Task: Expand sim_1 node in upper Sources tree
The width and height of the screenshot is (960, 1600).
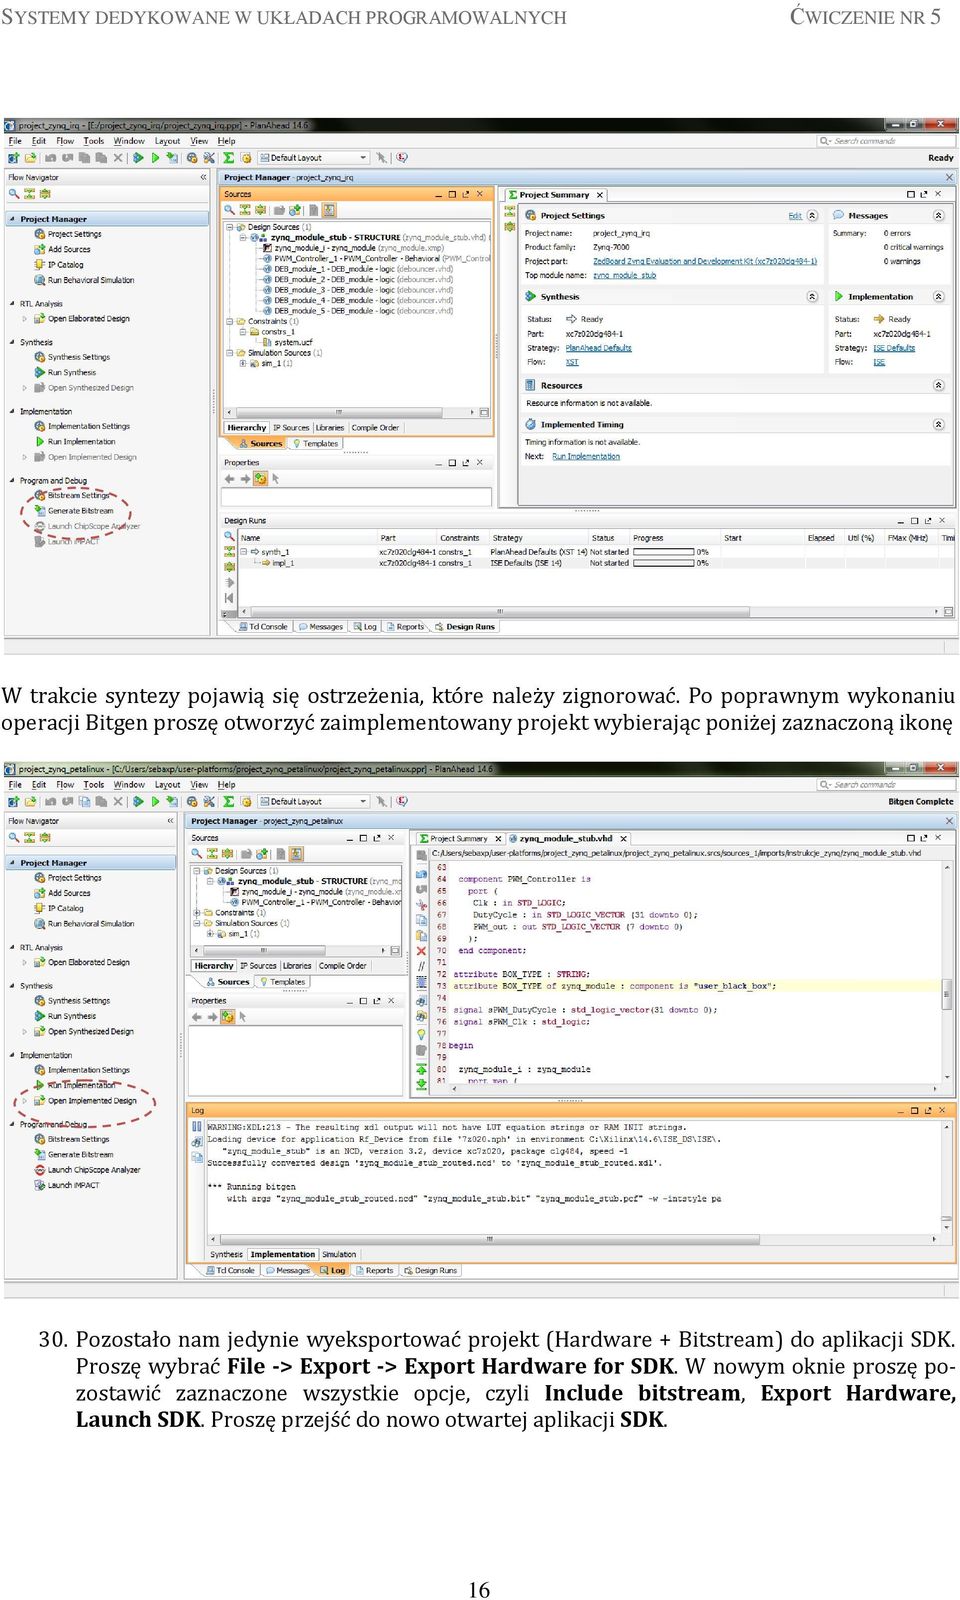Action: (243, 363)
